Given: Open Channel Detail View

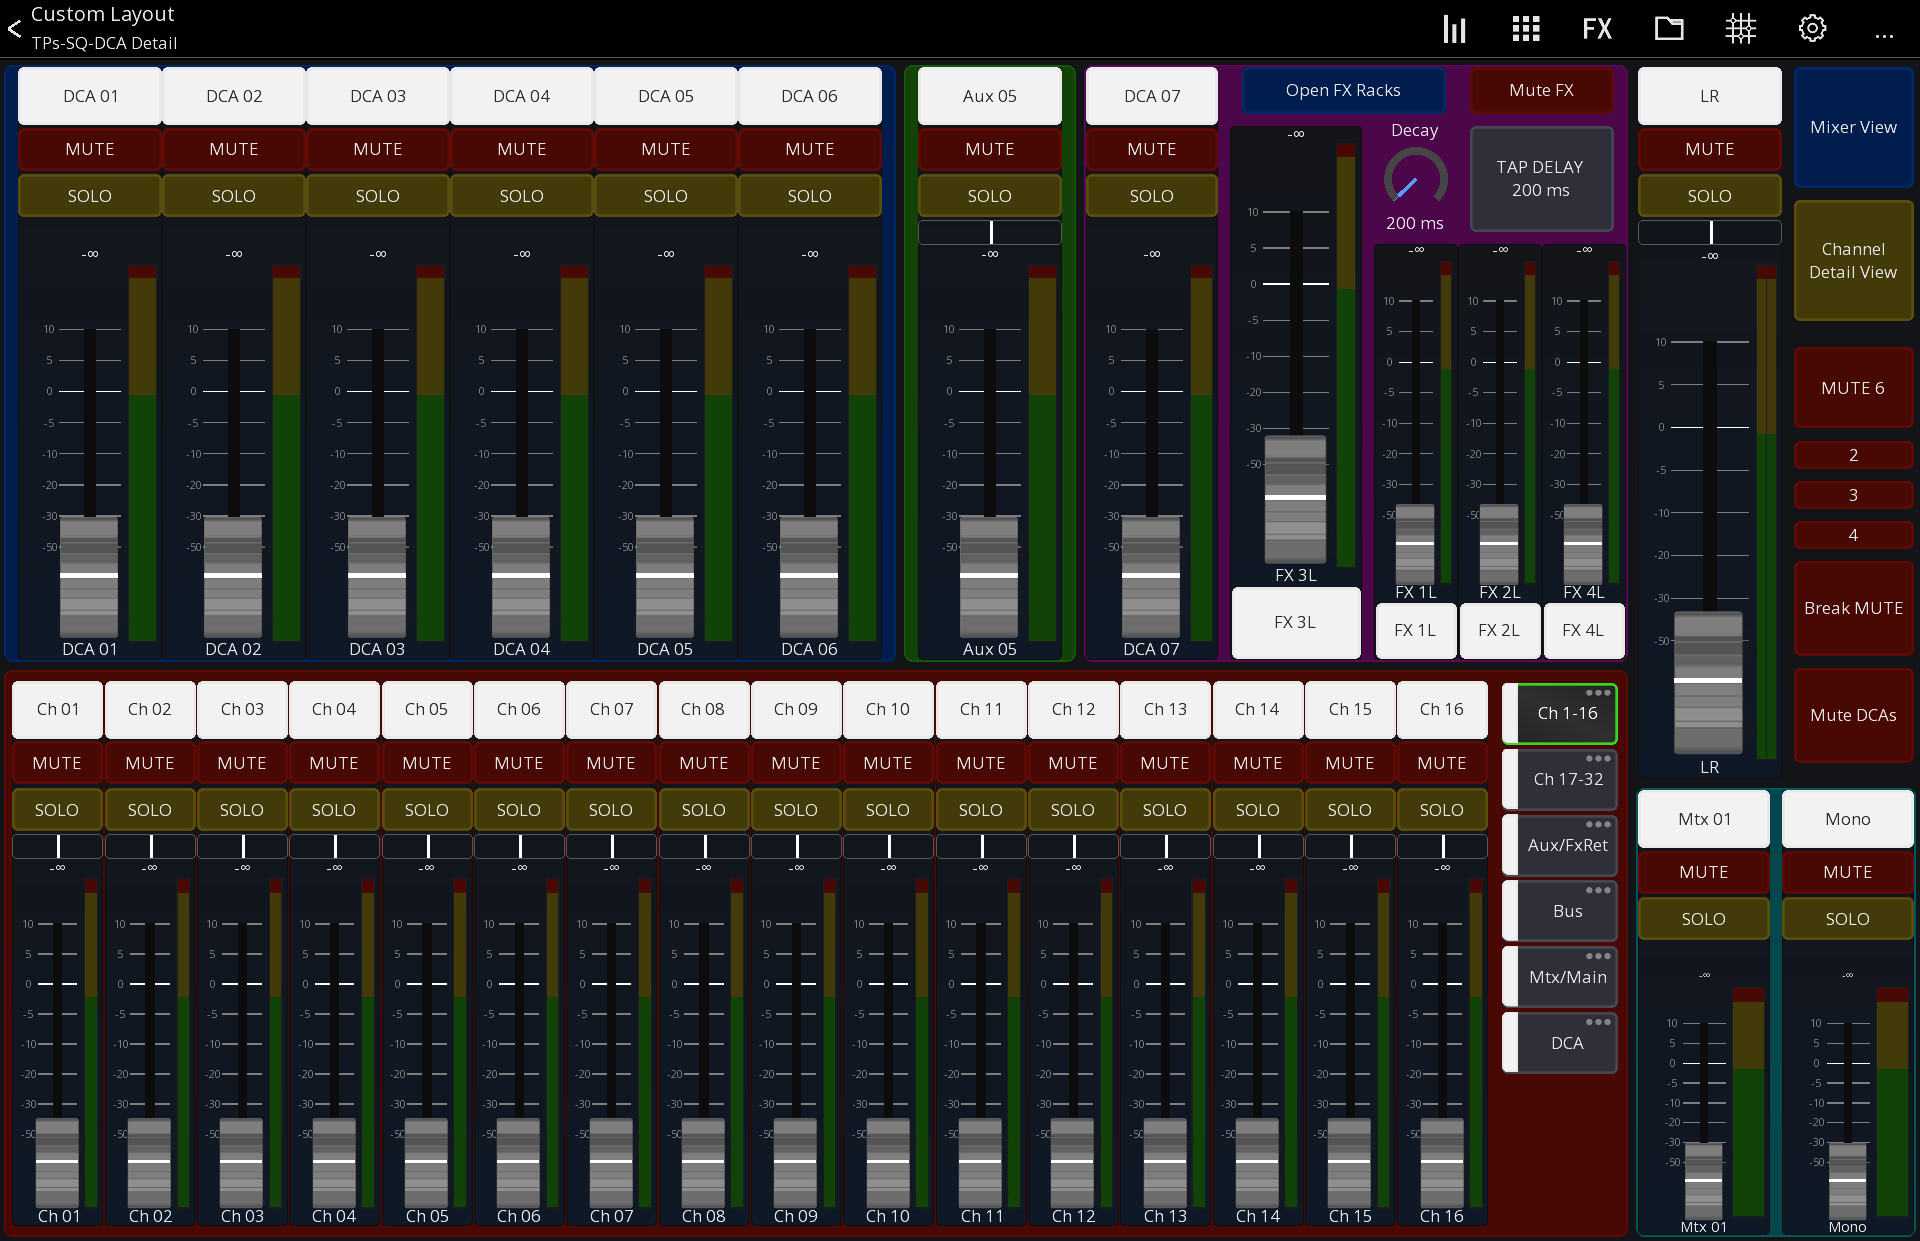Looking at the screenshot, I should [1853, 260].
